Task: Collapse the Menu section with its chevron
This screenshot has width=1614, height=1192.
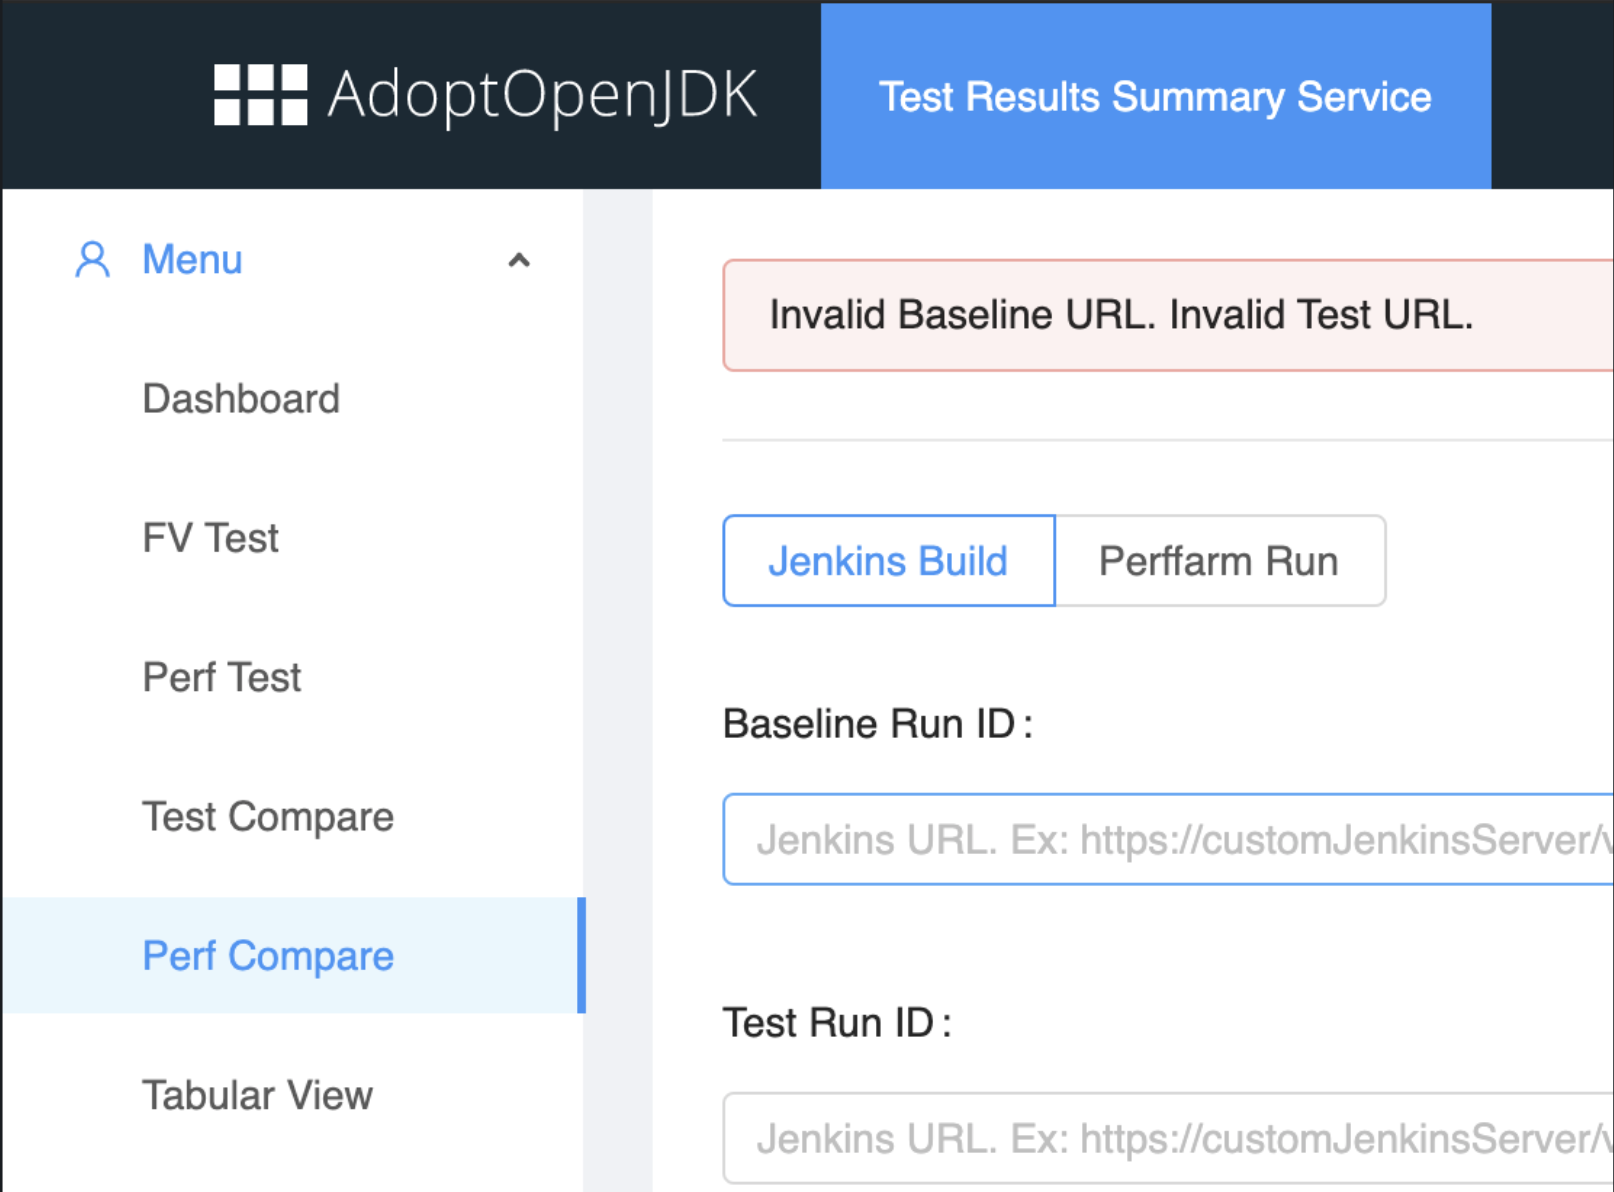Action: pyautogui.click(x=518, y=259)
